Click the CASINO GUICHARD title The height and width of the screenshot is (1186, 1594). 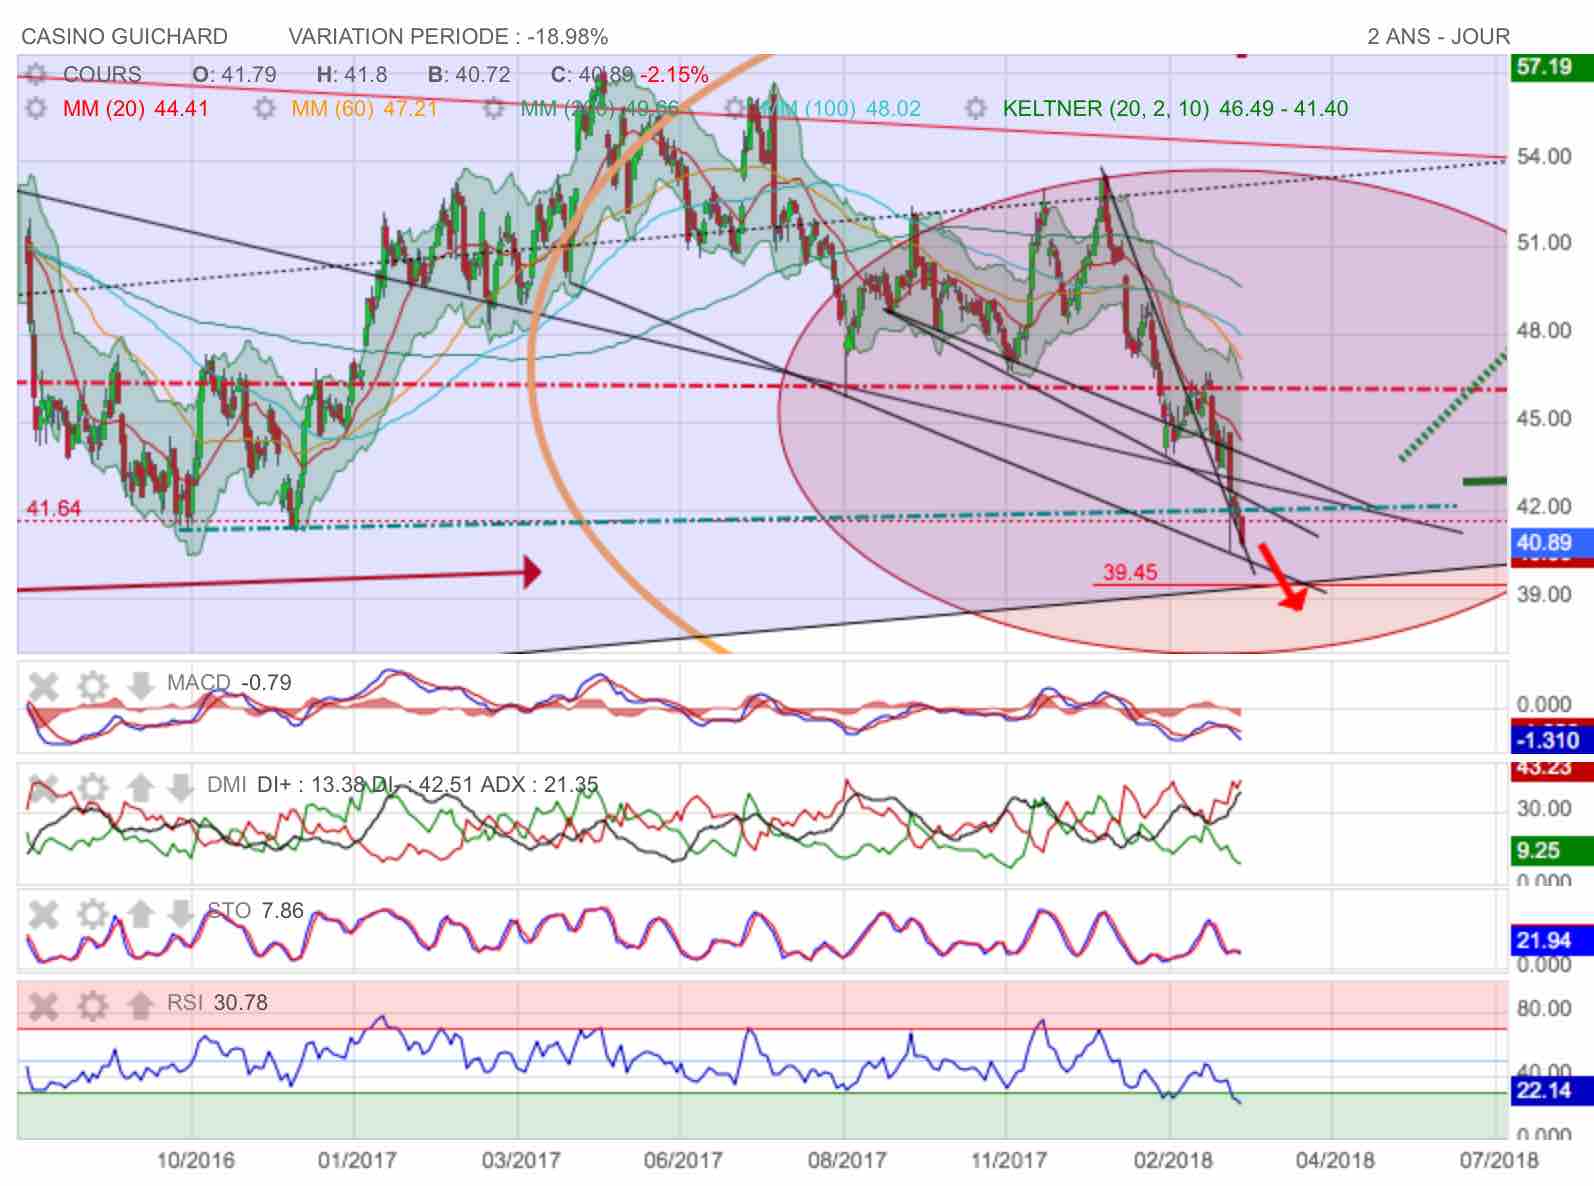[x=124, y=37]
